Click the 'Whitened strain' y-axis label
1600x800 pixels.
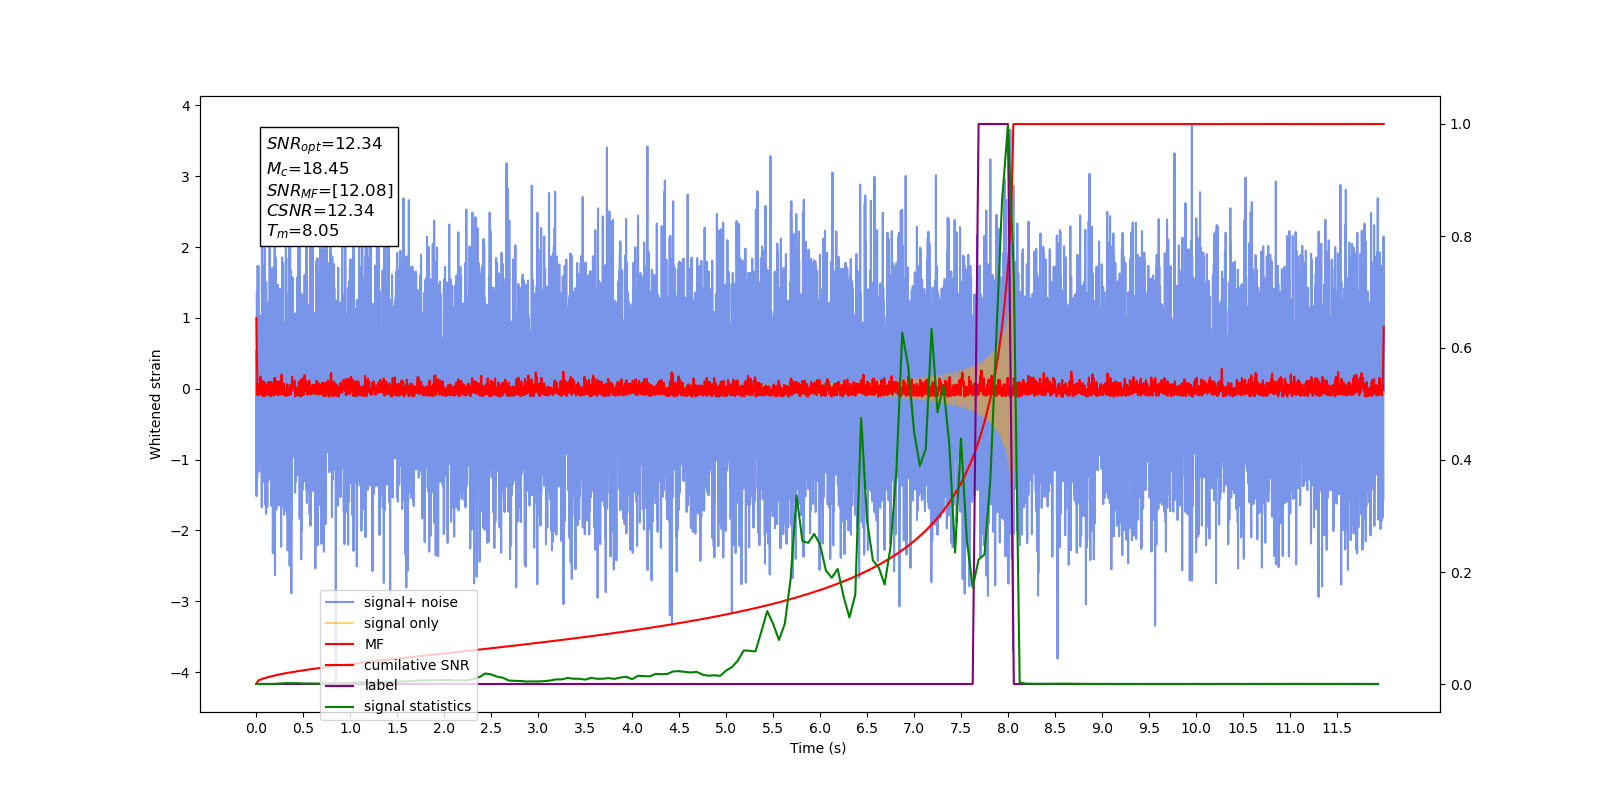[155, 404]
